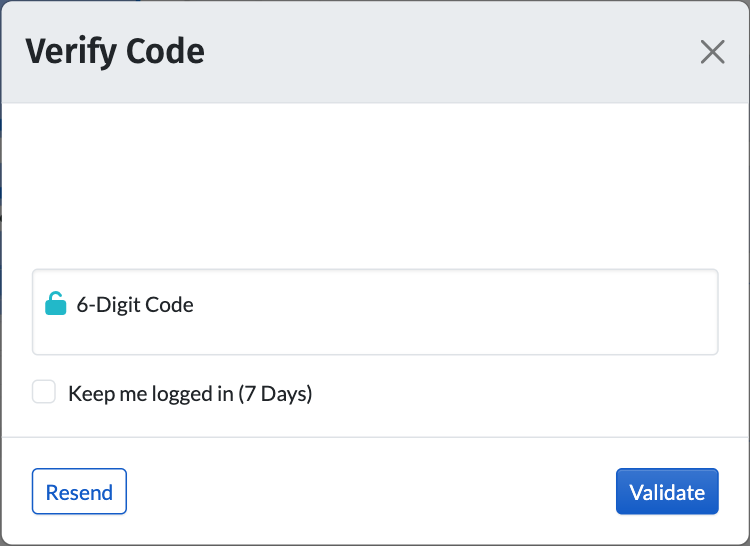Click the teal unlocked padlock icon
This screenshot has height=546, width=750.
(56, 304)
